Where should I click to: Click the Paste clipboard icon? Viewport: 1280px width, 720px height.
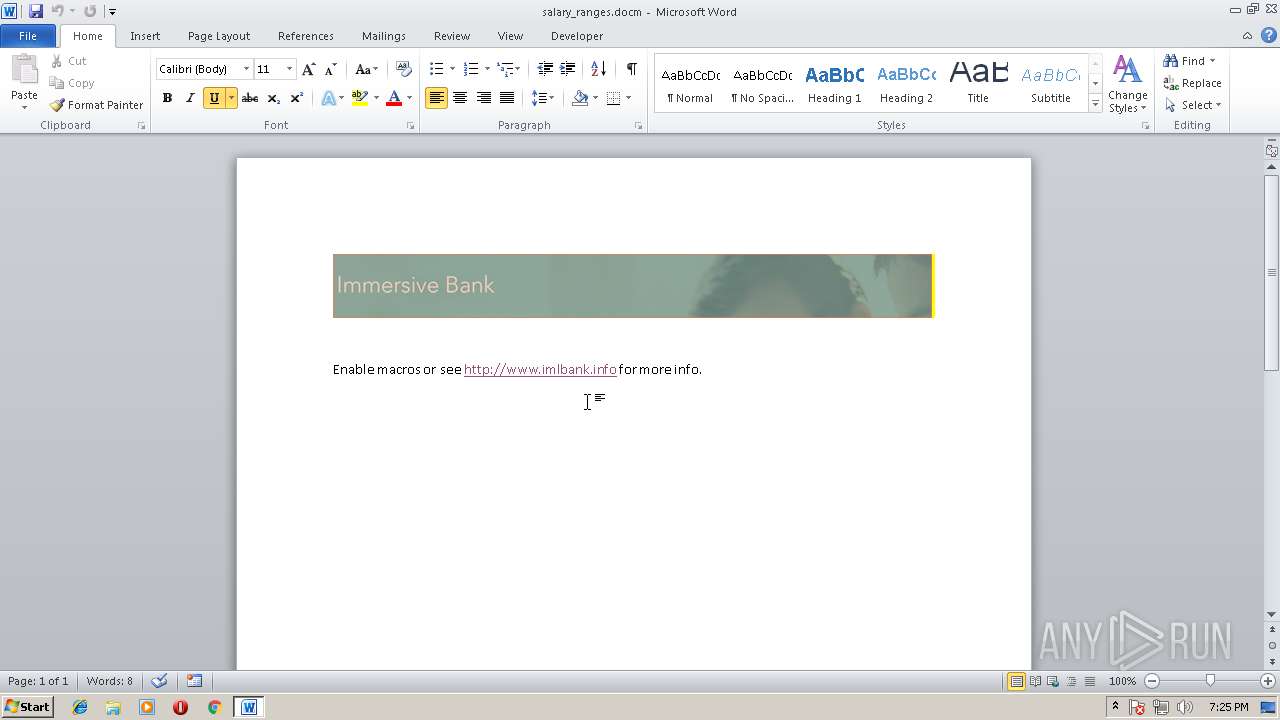[24, 70]
